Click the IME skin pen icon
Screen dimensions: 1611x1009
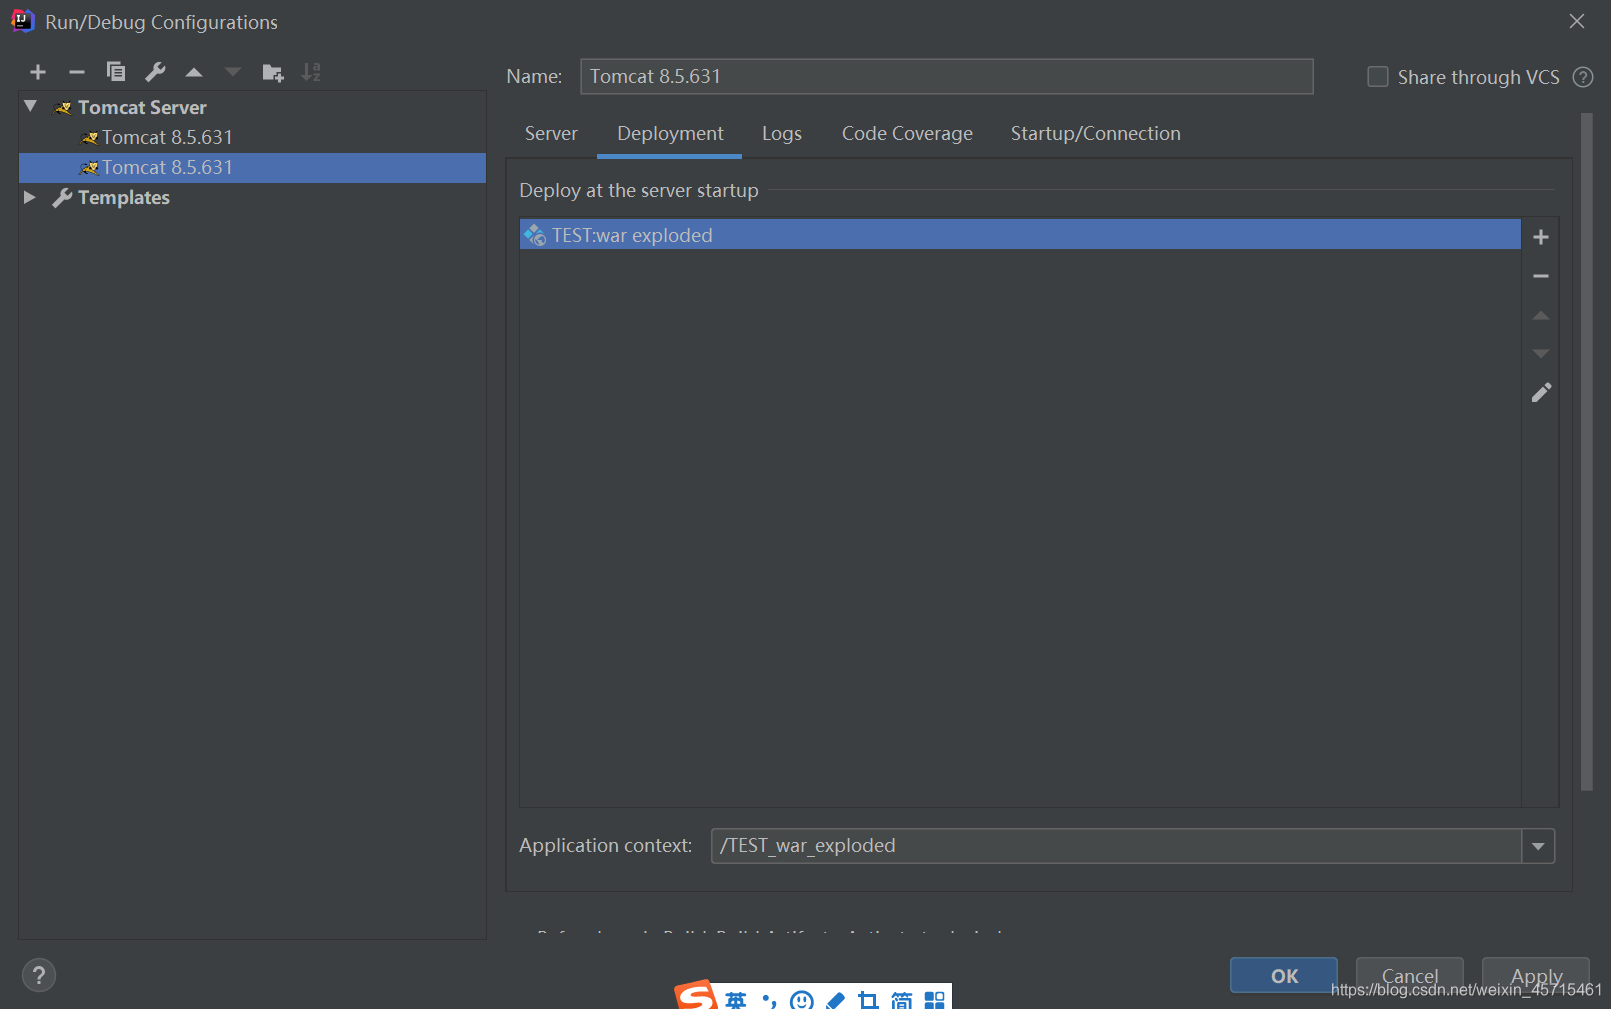835,1000
